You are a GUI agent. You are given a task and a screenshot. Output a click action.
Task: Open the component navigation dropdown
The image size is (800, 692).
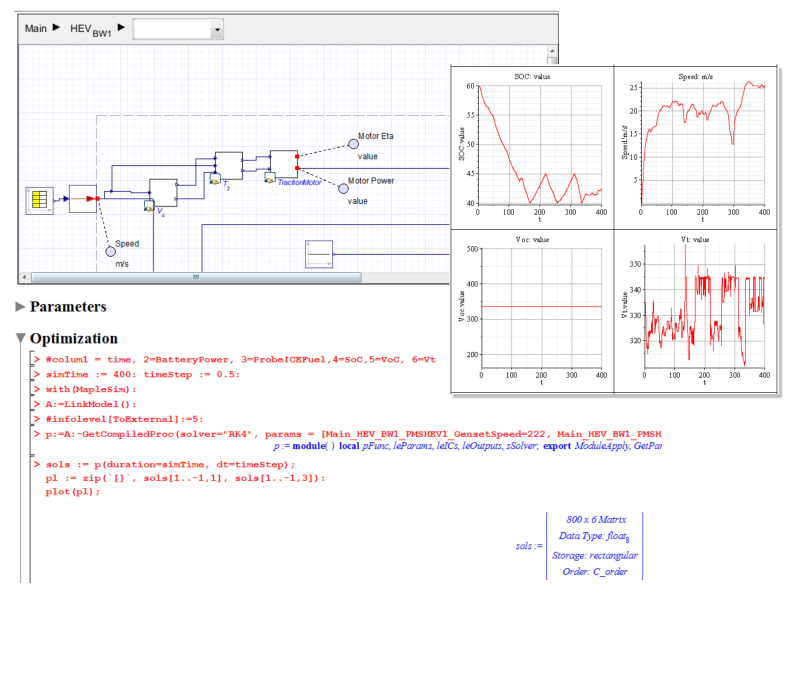217,31
